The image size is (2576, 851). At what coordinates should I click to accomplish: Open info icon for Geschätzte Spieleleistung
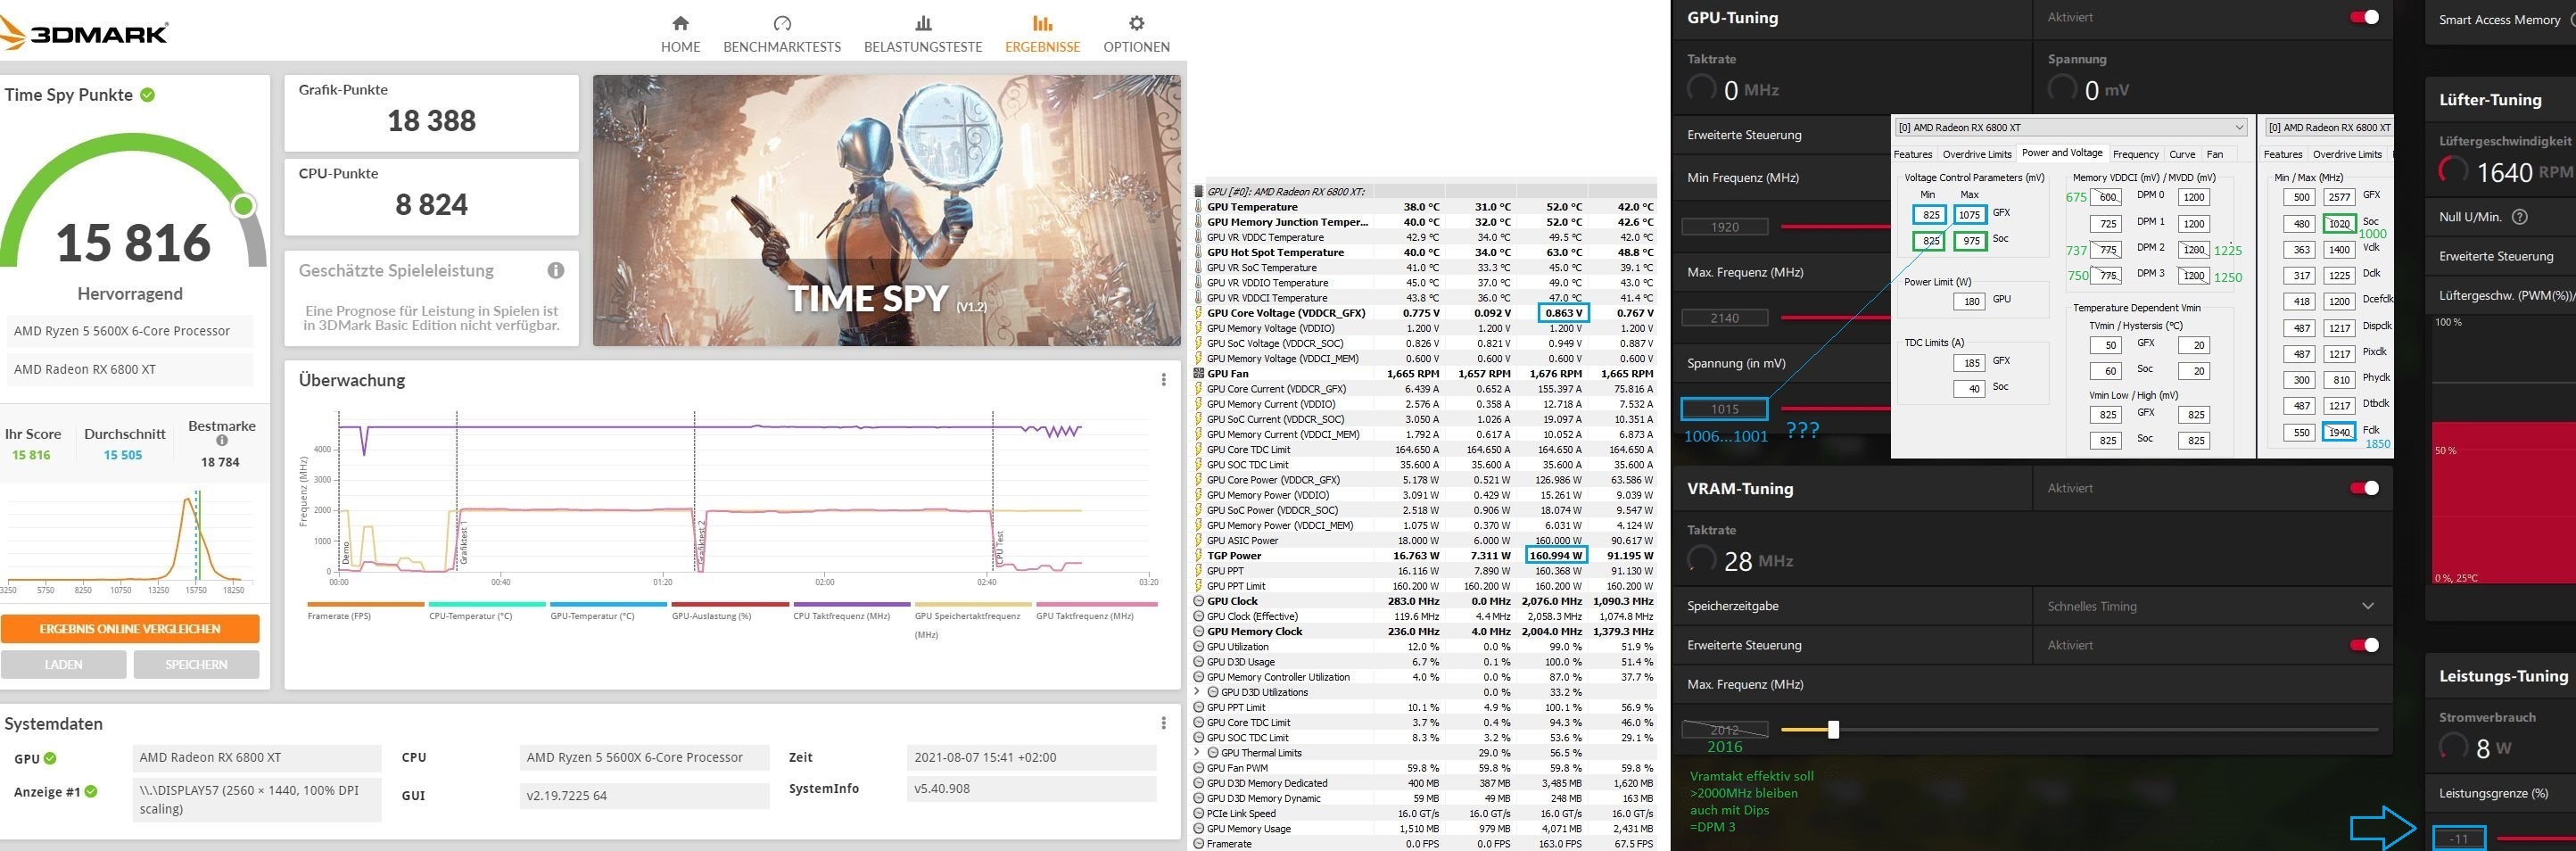tap(556, 270)
